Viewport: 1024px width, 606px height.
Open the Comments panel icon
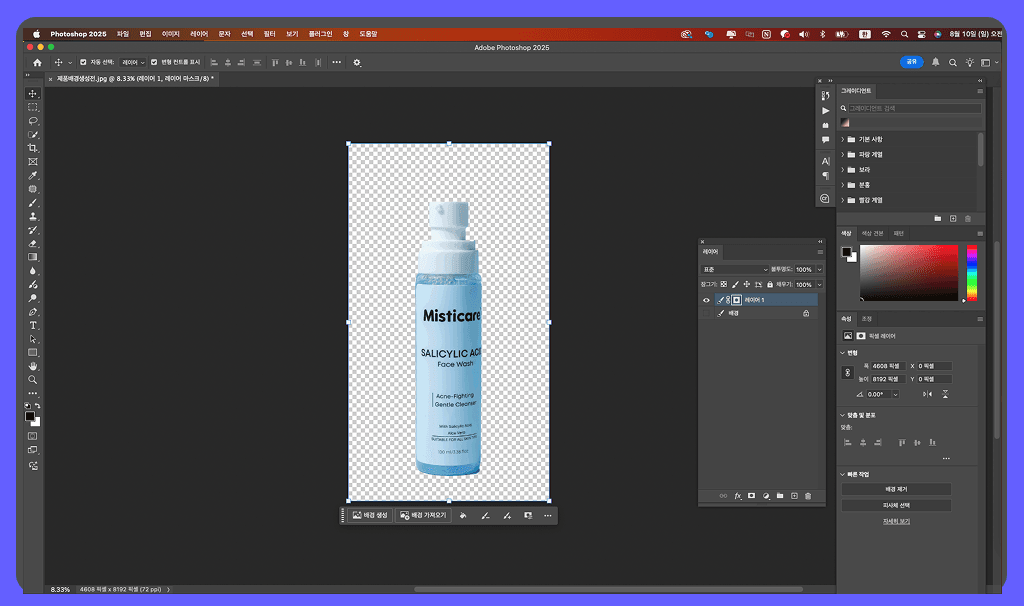(825, 140)
